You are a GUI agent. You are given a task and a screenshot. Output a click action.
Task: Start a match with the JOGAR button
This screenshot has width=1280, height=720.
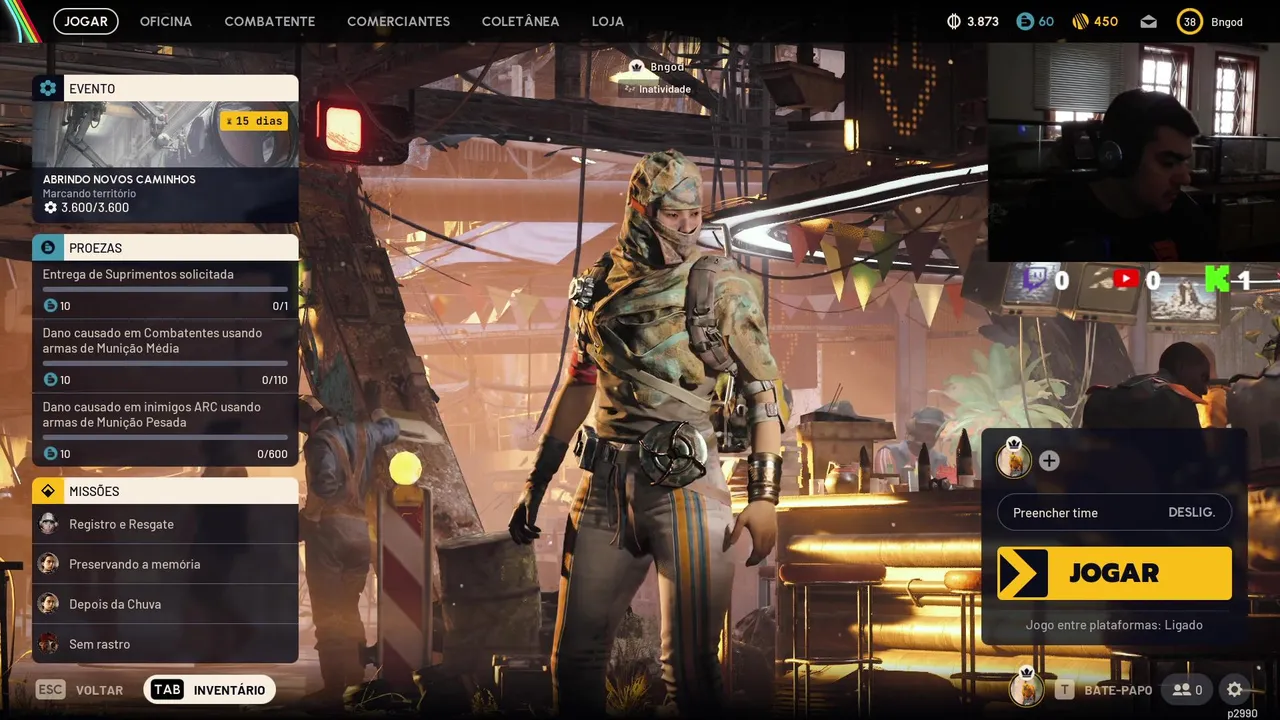(x=1114, y=573)
